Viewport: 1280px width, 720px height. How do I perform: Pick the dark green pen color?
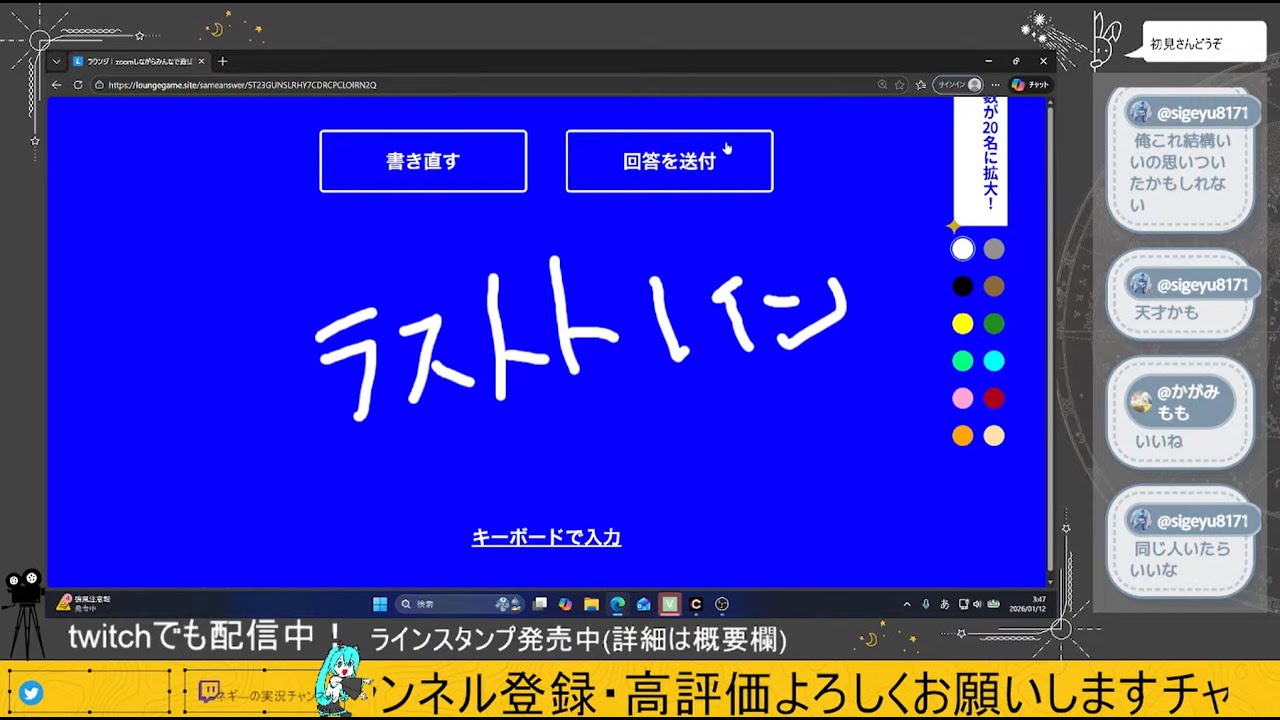point(993,324)
